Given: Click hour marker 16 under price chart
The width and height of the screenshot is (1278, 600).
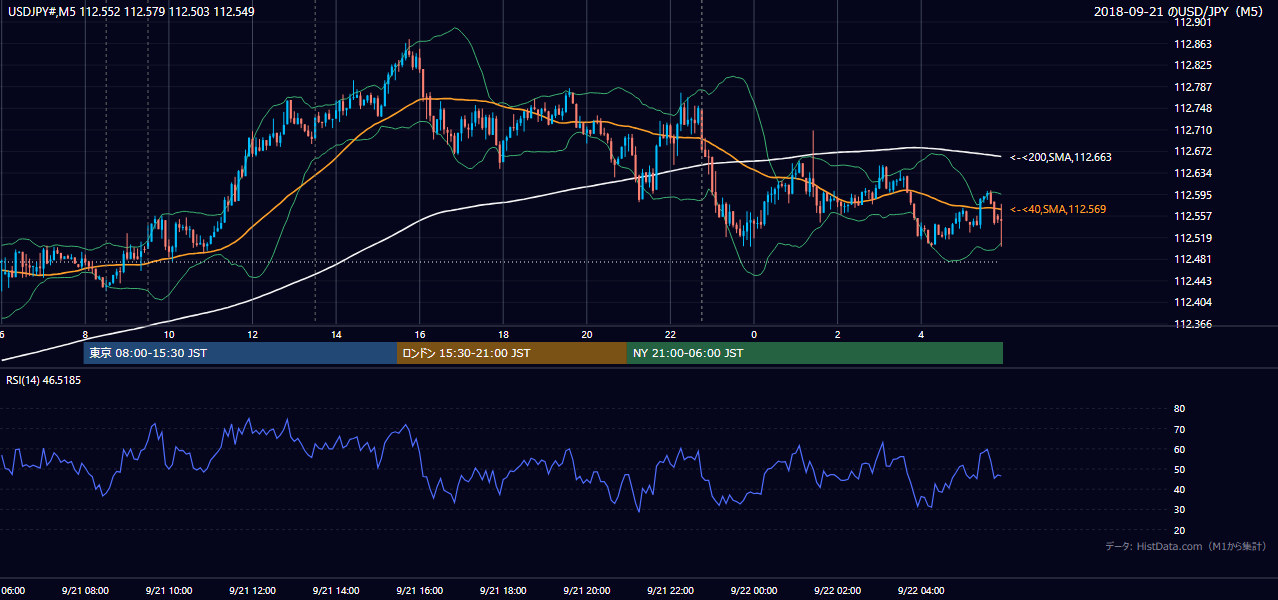Looking at the screenshot, I should coord(420,335).
